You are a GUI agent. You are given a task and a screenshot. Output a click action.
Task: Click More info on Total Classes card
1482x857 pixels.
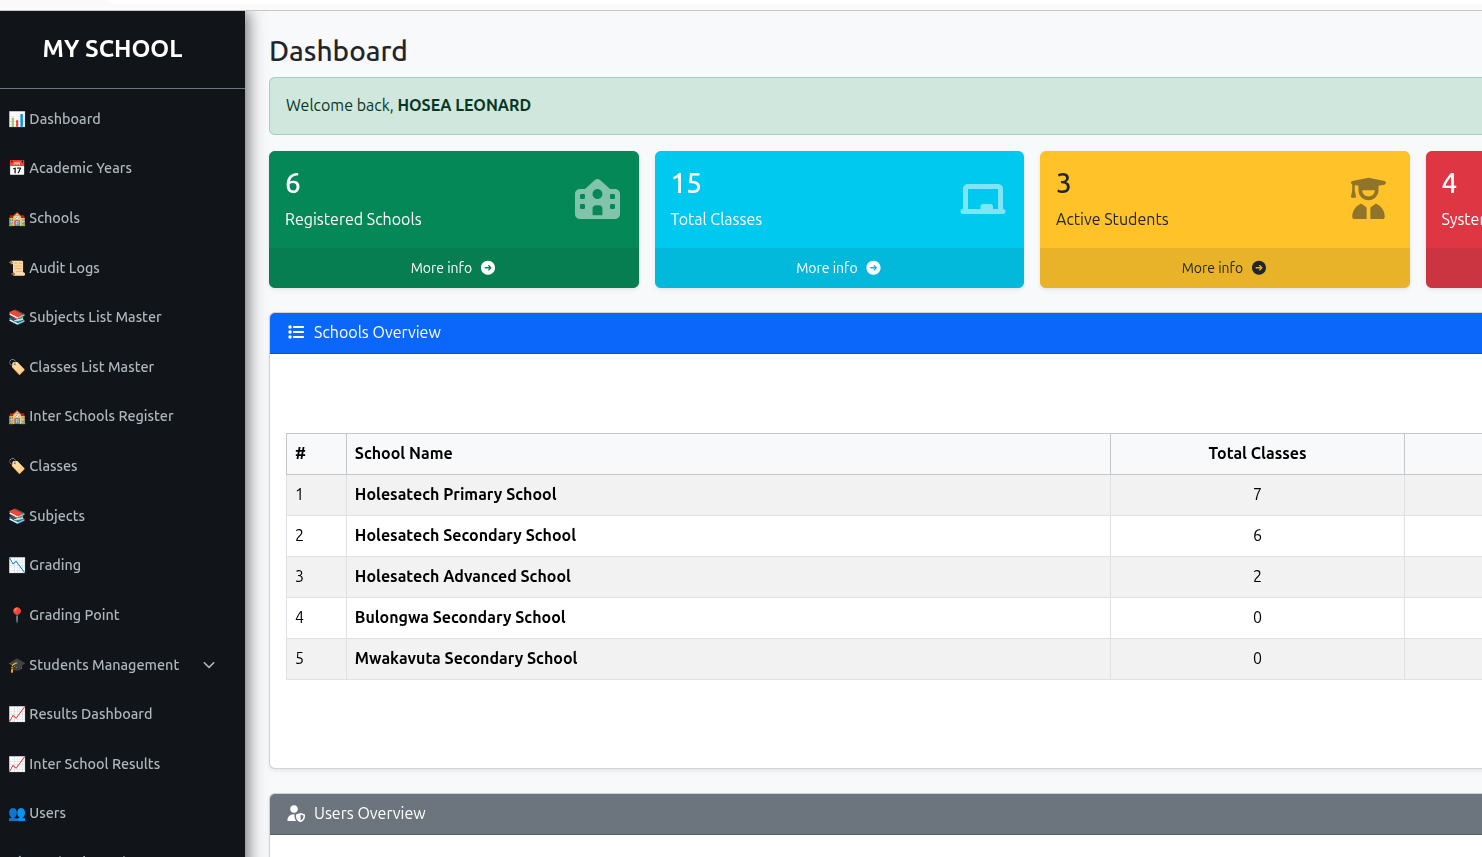[827, 268]
